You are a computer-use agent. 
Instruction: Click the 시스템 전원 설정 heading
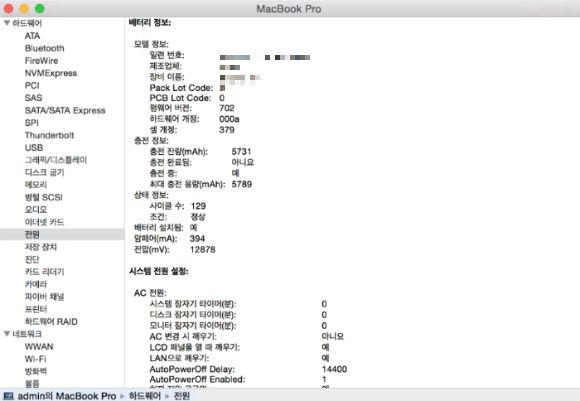coord(159,272)
